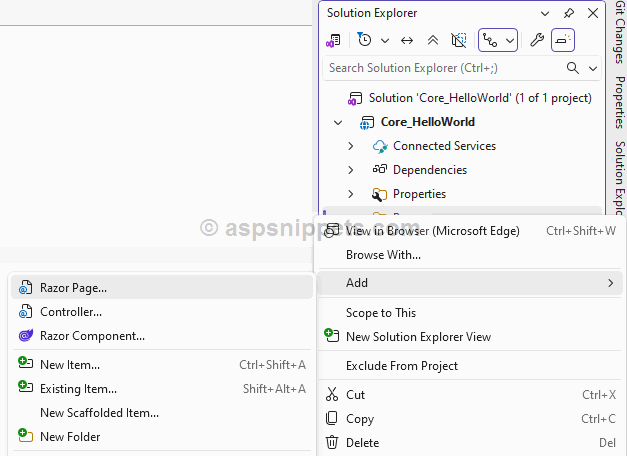Click the search magnifier icon
Viewport: 627px width, 456px height.
pyautogui.click(x=573, y=68)
